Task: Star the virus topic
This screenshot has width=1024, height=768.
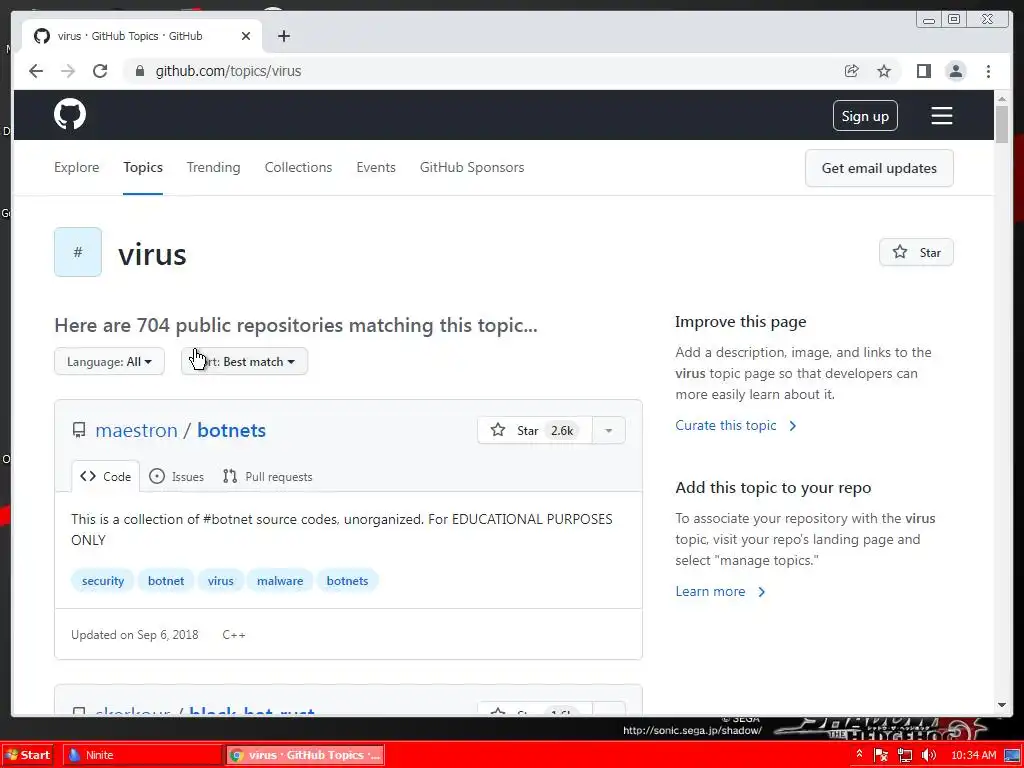Action: (916, 253)
